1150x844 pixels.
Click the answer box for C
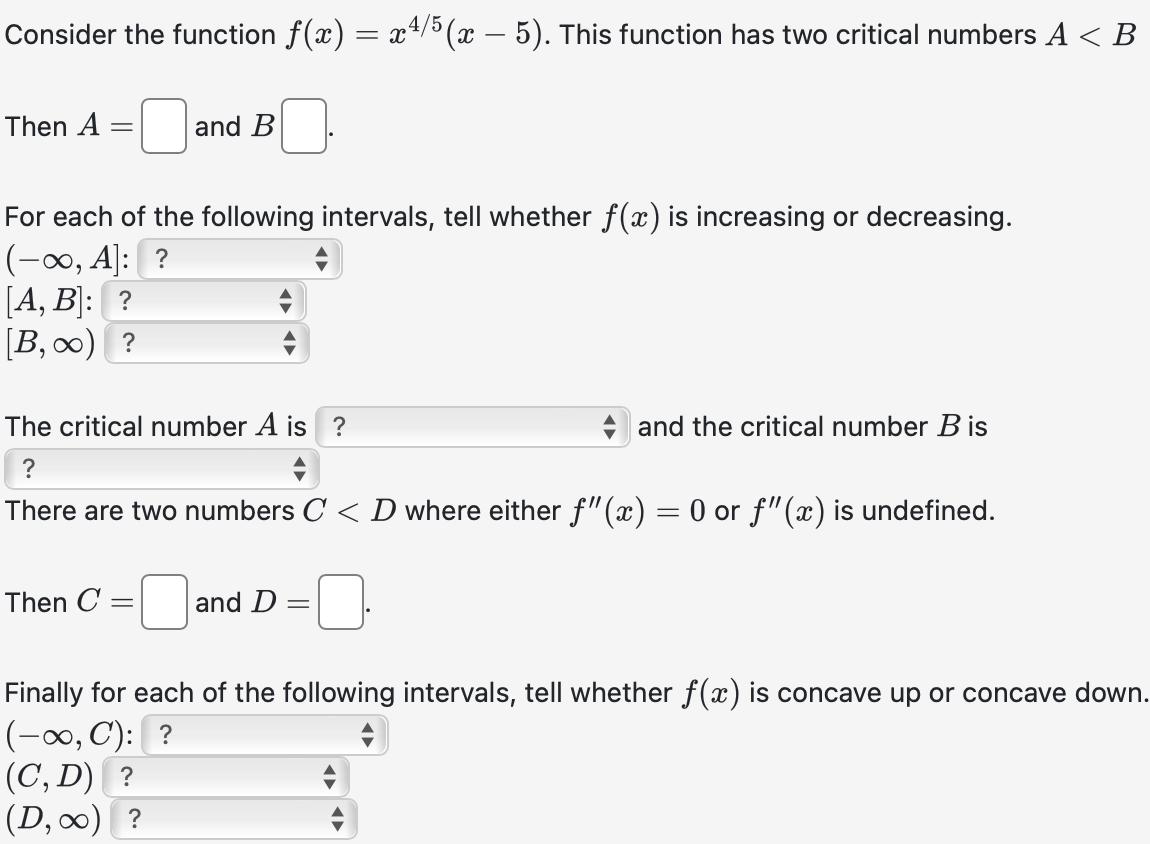pyautogui.click(x=163, y=603)
